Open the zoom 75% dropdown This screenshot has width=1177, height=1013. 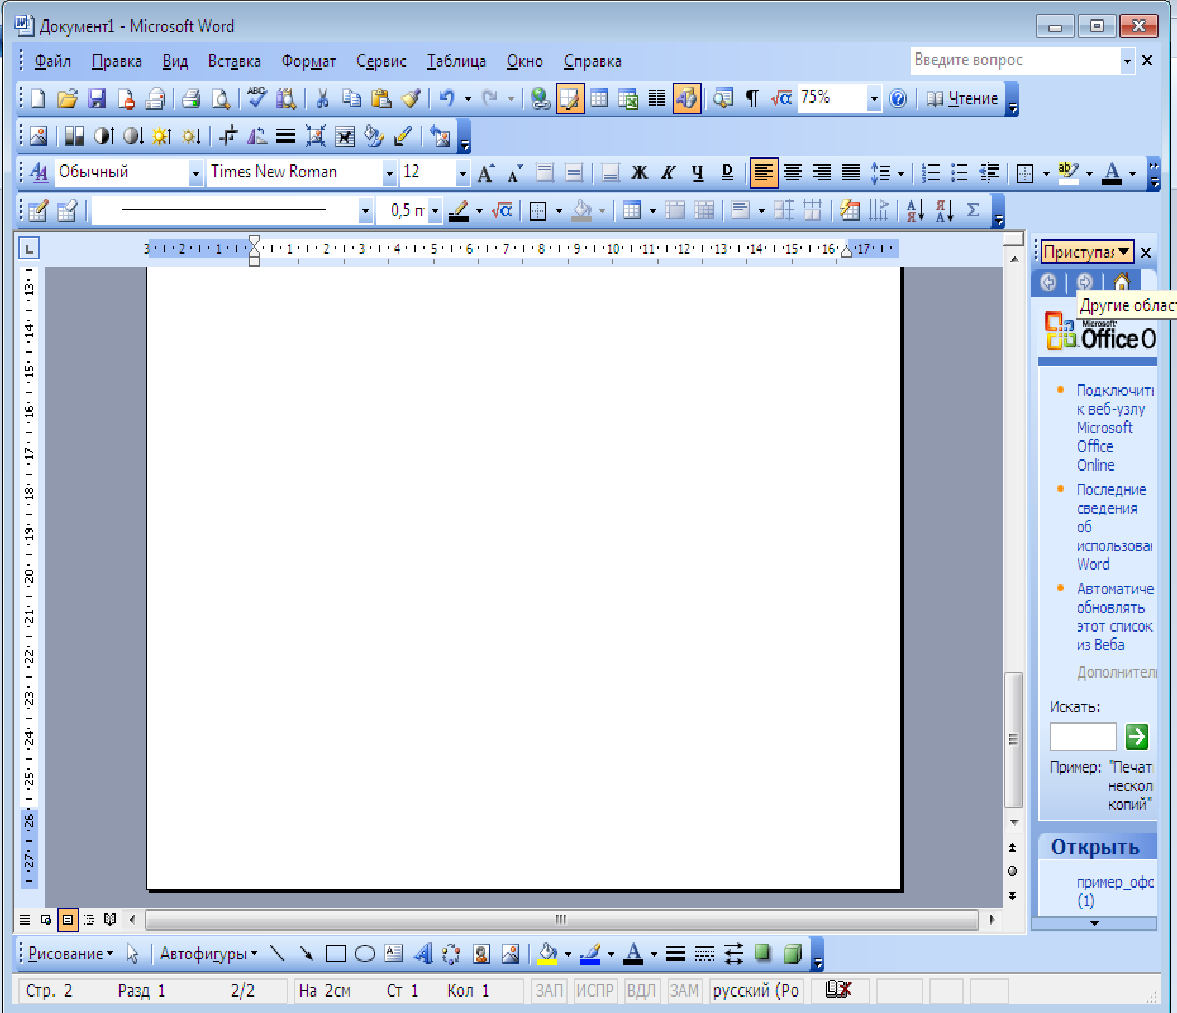pos(874,98)
